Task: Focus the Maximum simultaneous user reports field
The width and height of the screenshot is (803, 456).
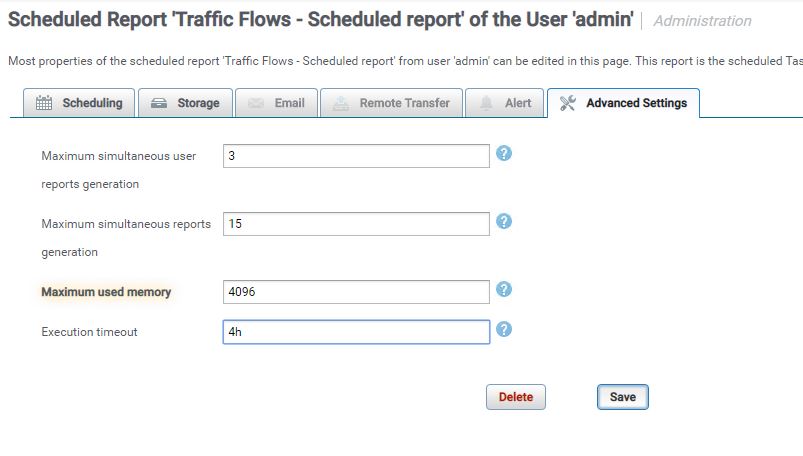Action: click(x=356, y=156)
